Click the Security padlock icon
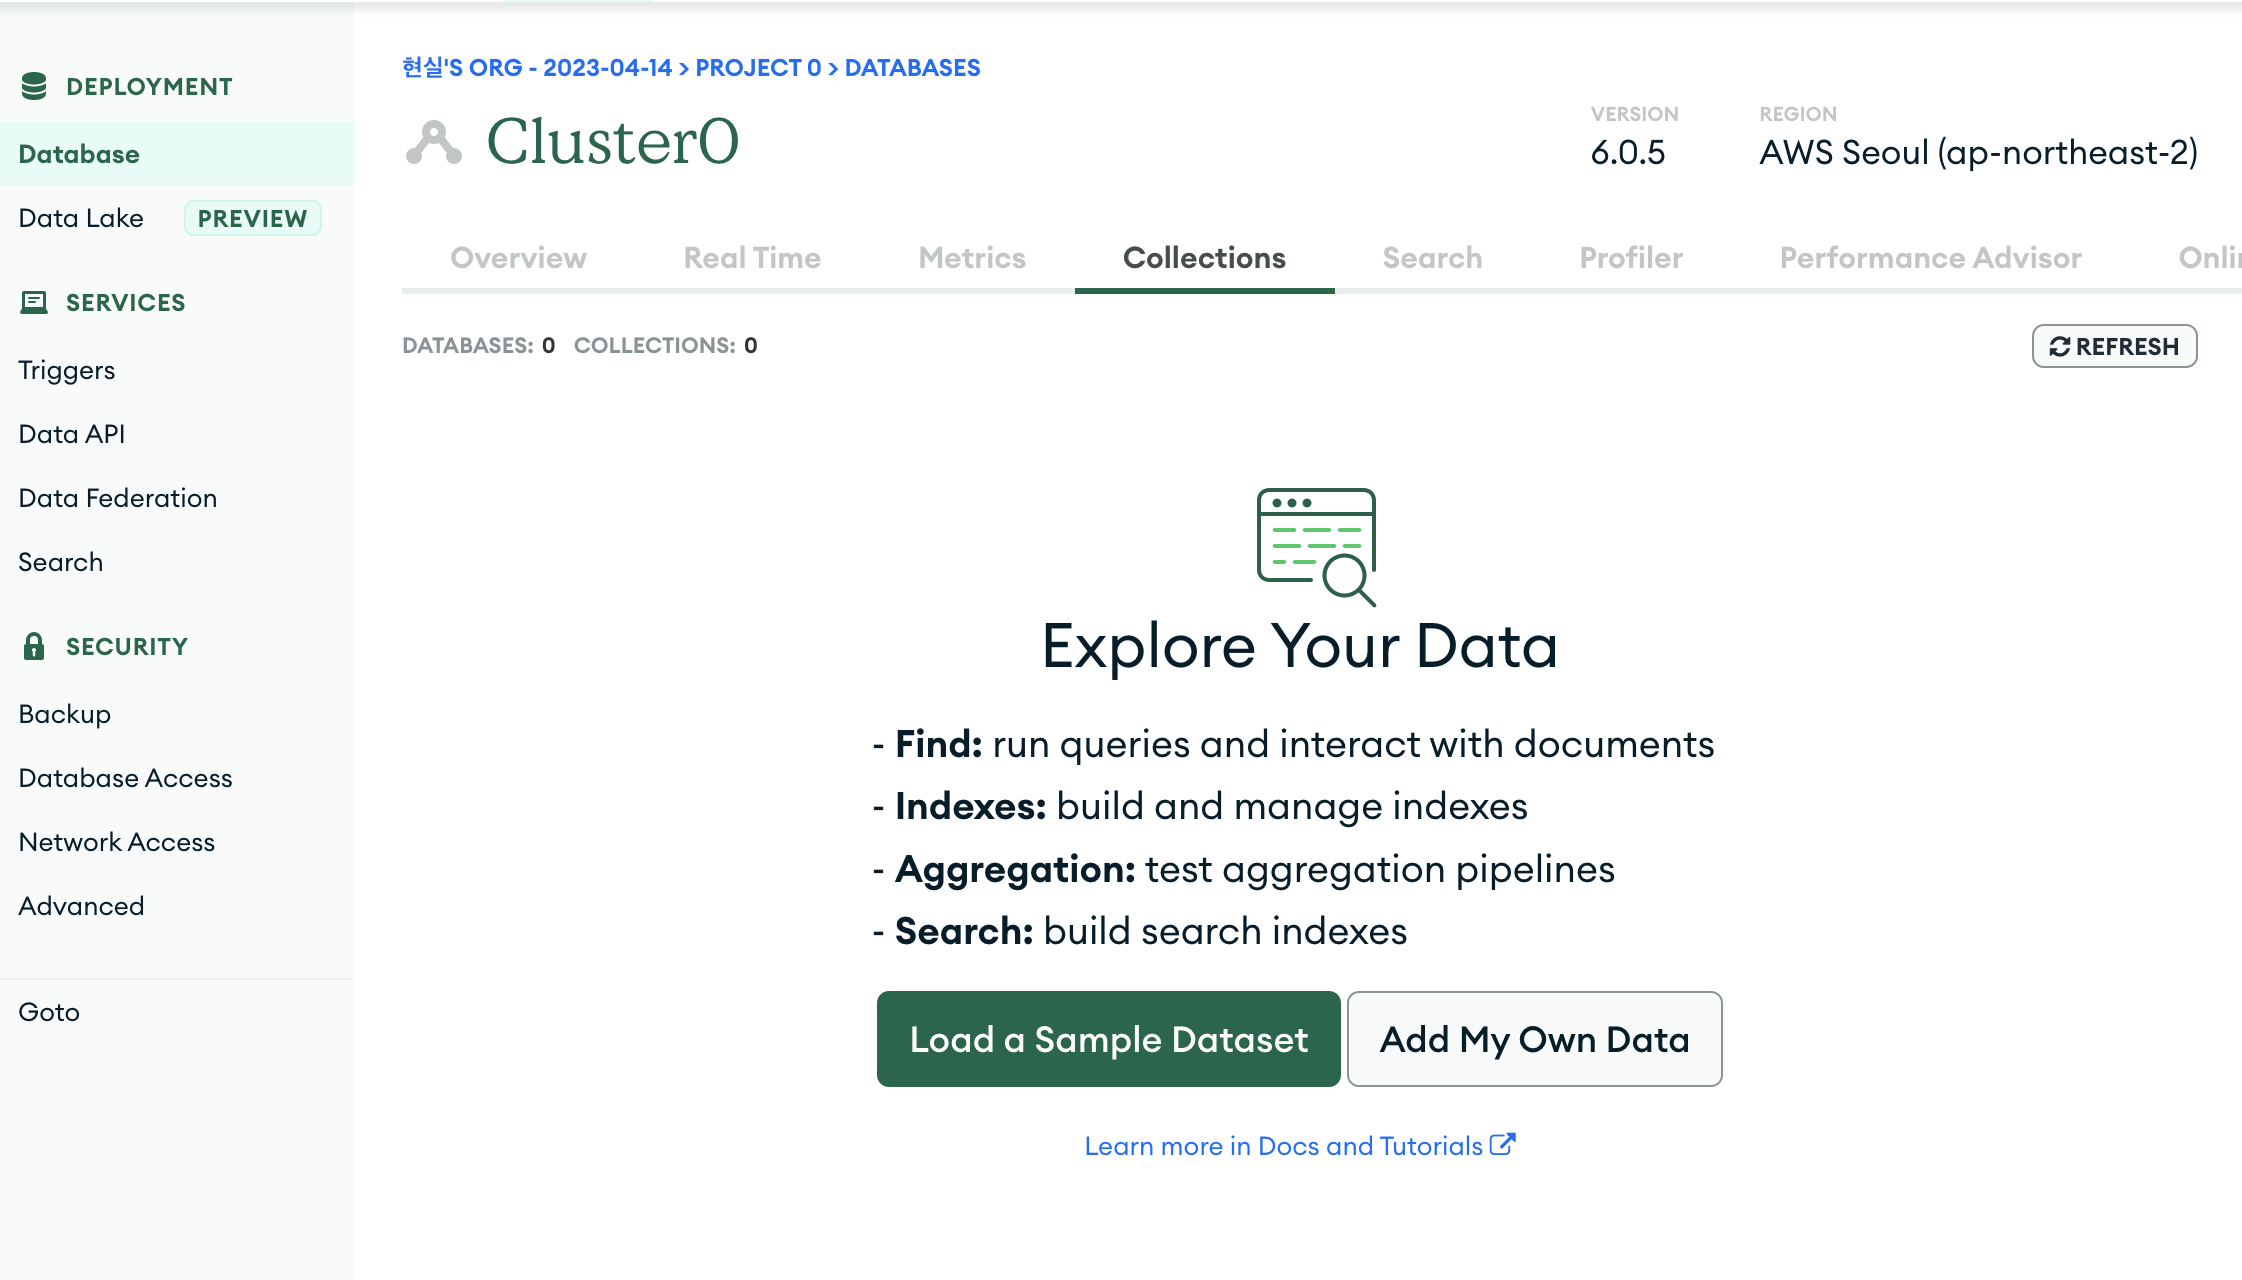The height and width of the screenshot is (1280, 2242). coord(34,646)
